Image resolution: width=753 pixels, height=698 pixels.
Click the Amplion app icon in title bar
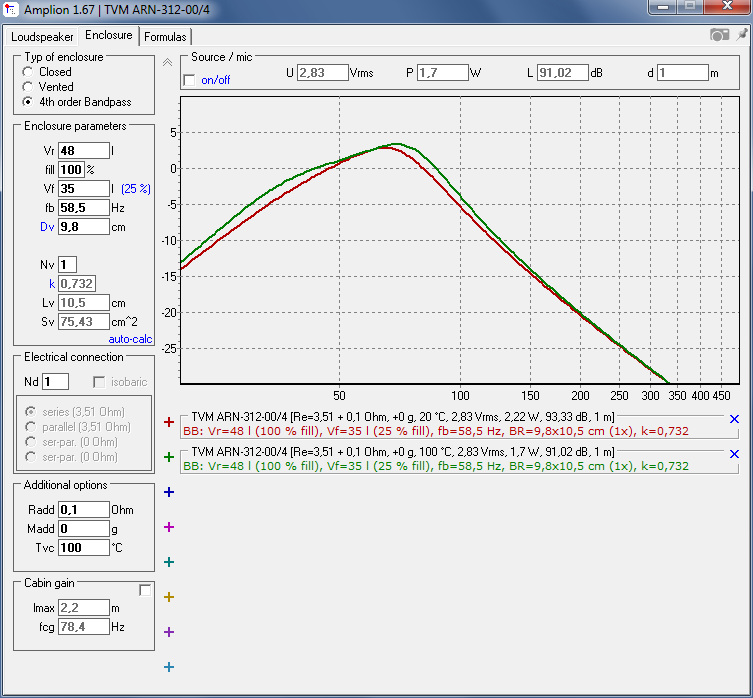(x=11, y=10)
